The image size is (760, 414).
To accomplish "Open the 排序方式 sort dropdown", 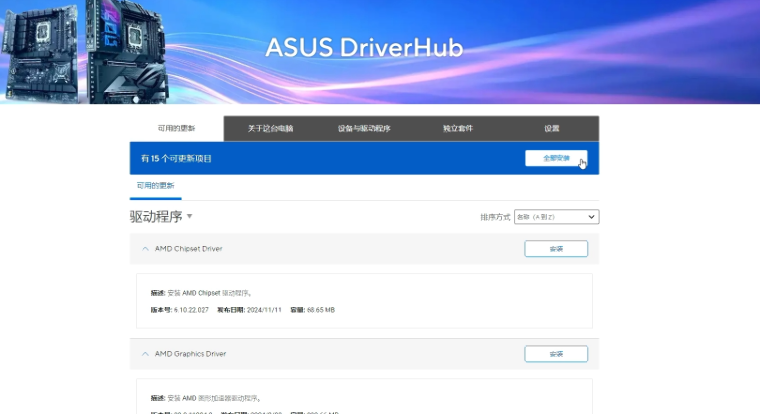I will (556, 217).
